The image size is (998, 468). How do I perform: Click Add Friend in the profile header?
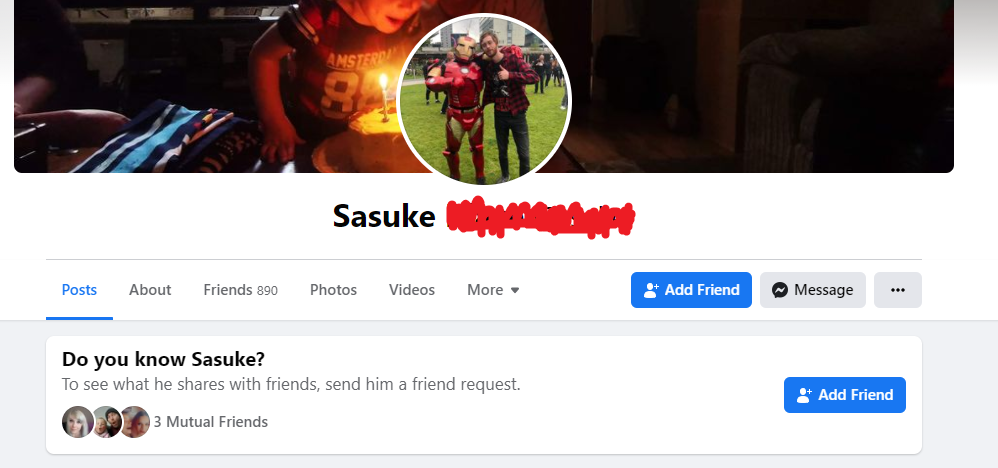(x=691, y=290)
